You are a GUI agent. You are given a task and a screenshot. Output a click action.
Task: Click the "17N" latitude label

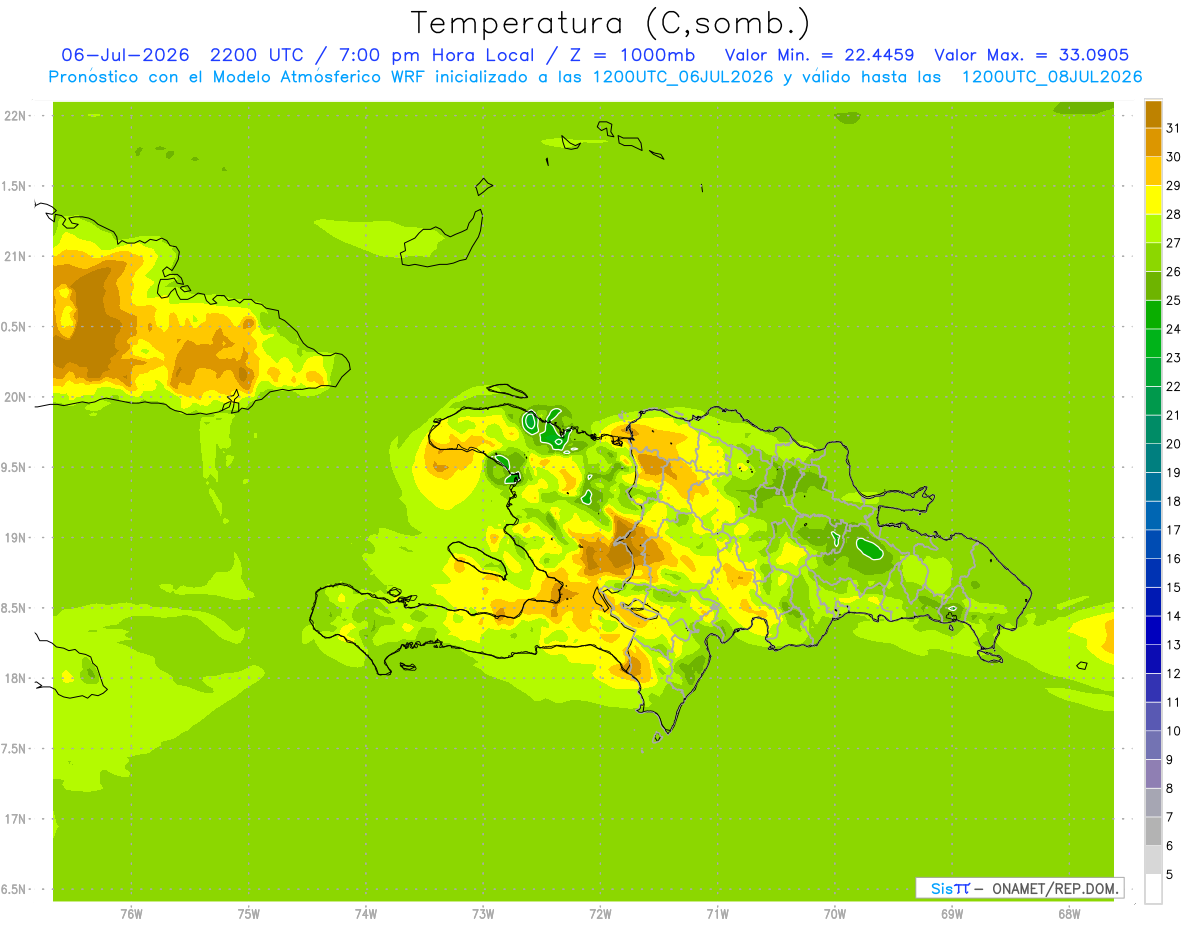click(16, 819)
